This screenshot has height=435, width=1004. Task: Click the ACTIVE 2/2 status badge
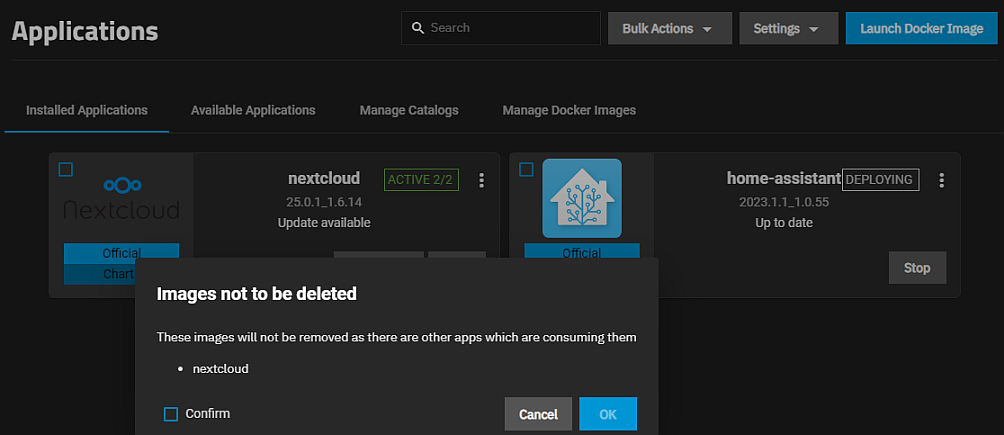421,180
